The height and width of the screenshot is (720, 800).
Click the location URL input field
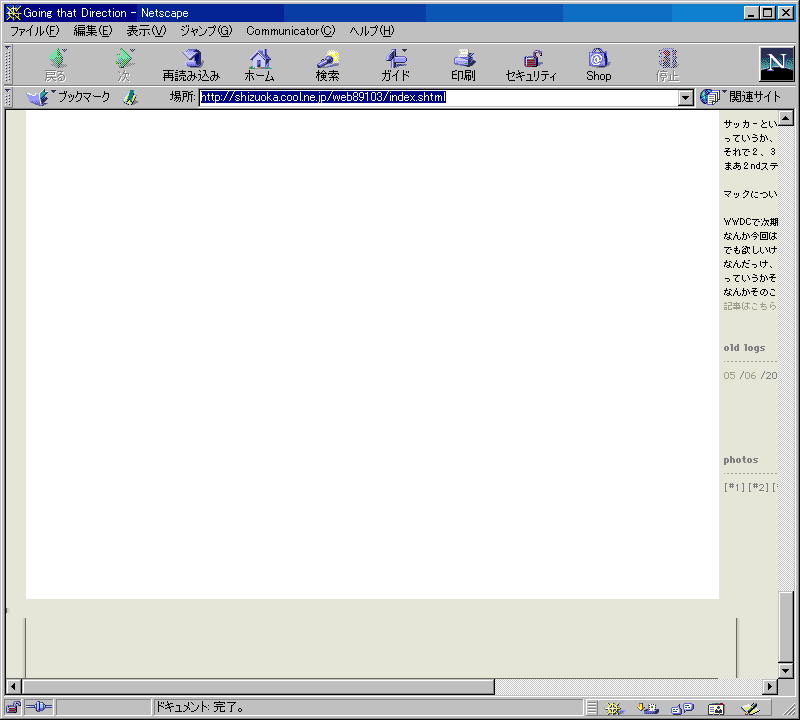(438, 97)
